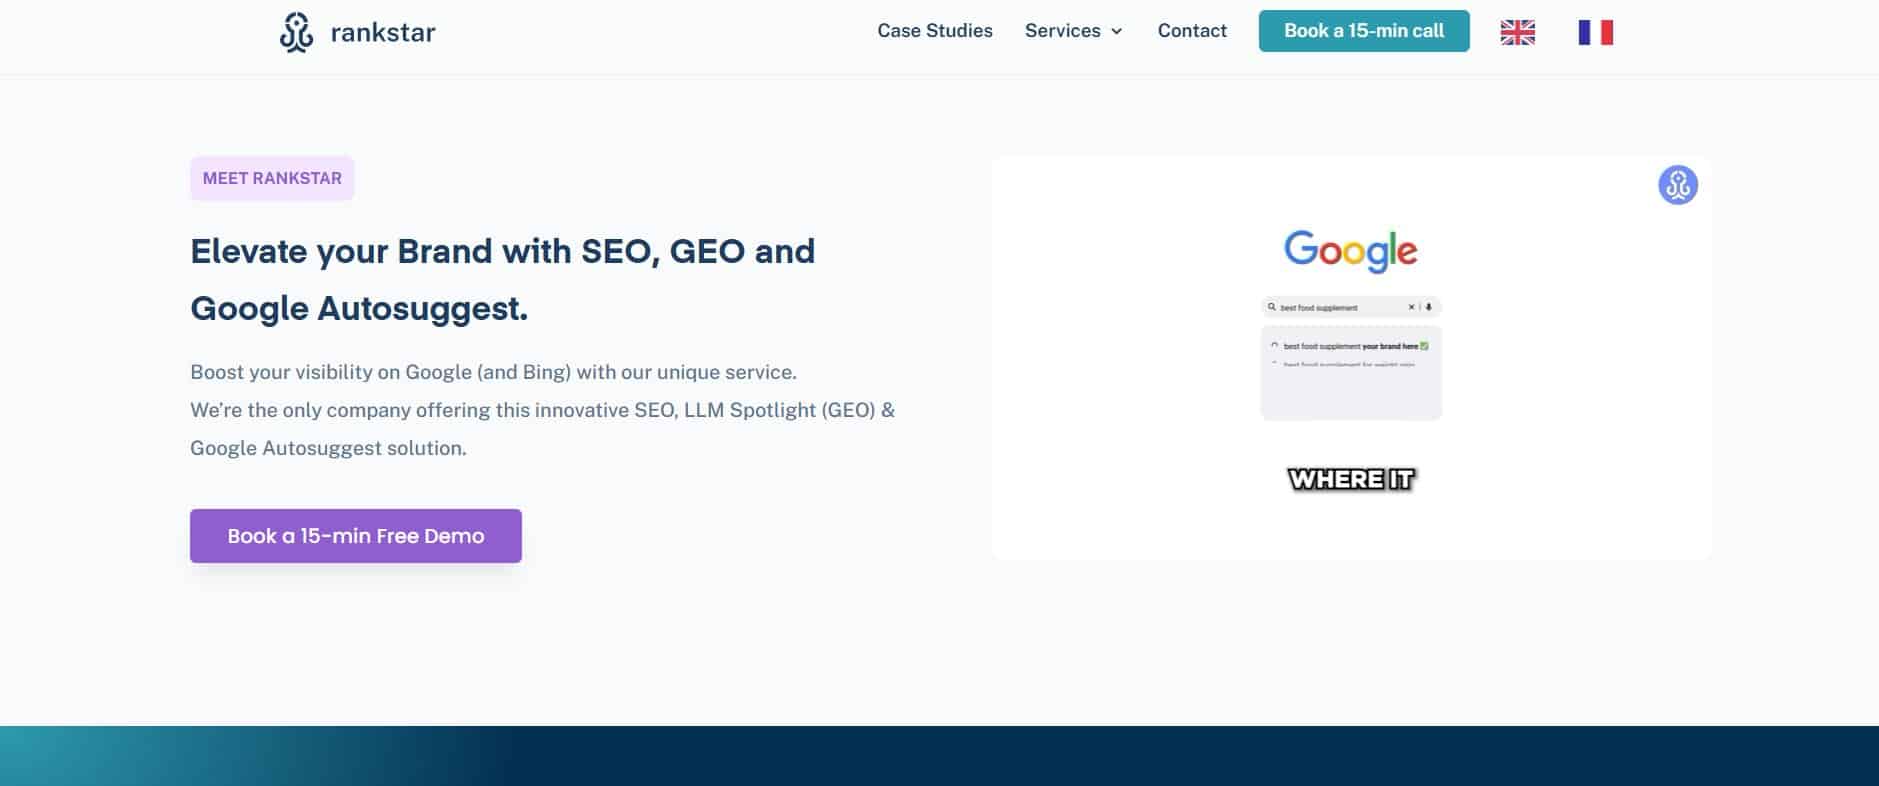Open the Case Studies menu item
The width and height of the screenshot is (1879, 786).
click(x=935, y=31)
